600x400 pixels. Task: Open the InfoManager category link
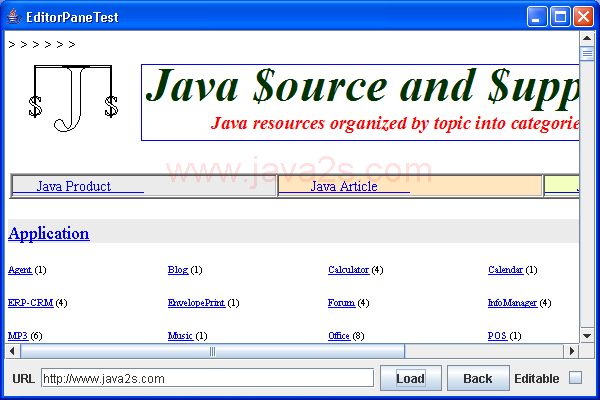pos(512,303)
